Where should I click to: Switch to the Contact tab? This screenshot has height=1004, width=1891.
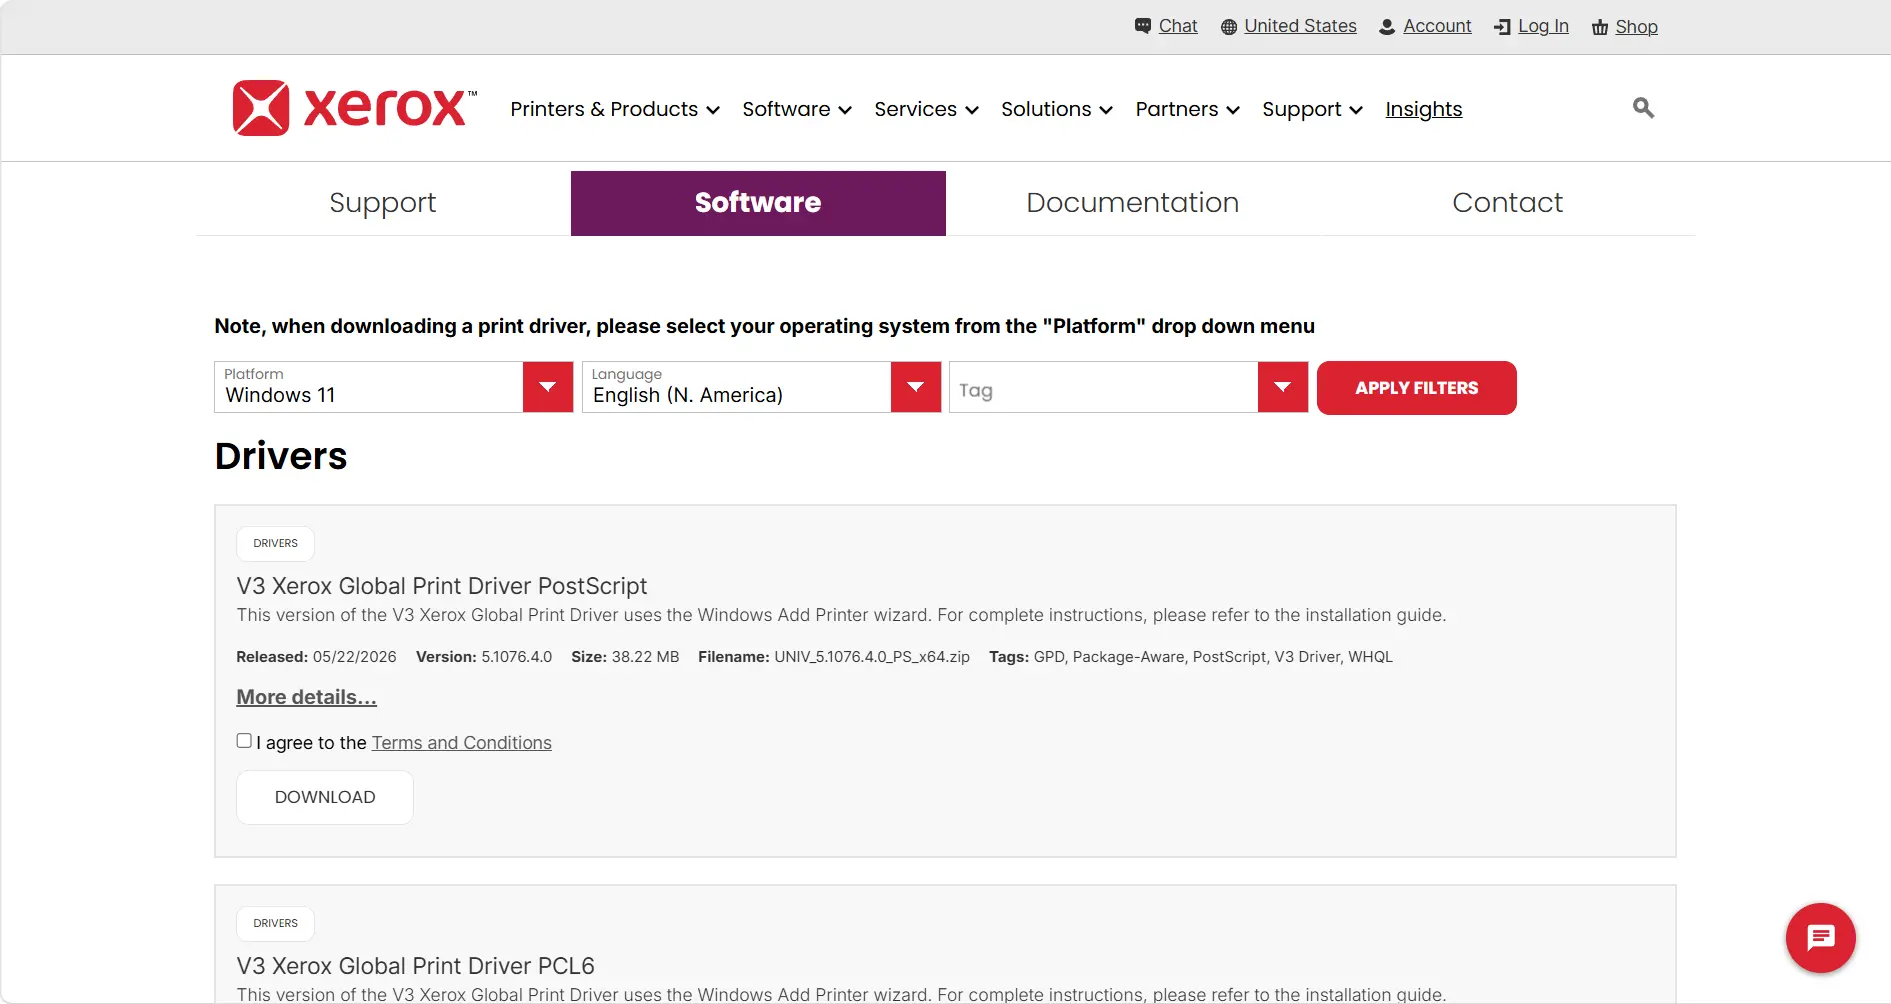click(x=1507, y=203)
